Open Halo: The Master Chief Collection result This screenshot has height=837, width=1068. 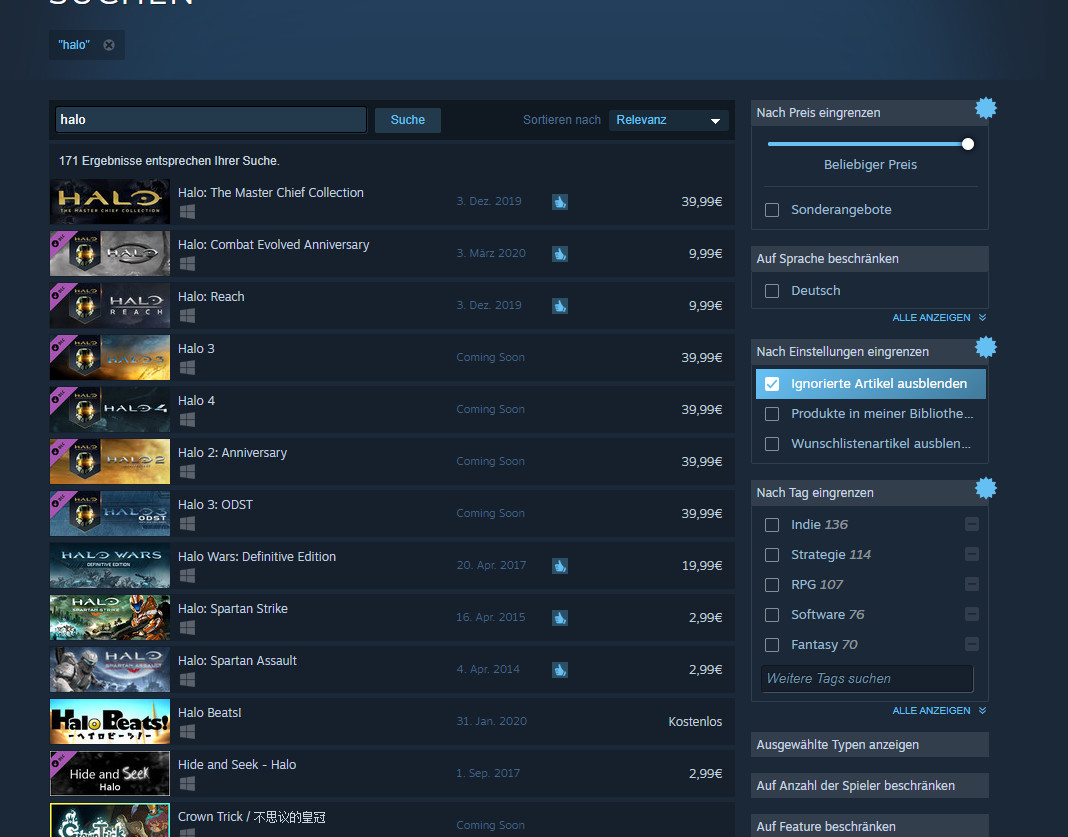pyautogui.click(x=392, y=202)
